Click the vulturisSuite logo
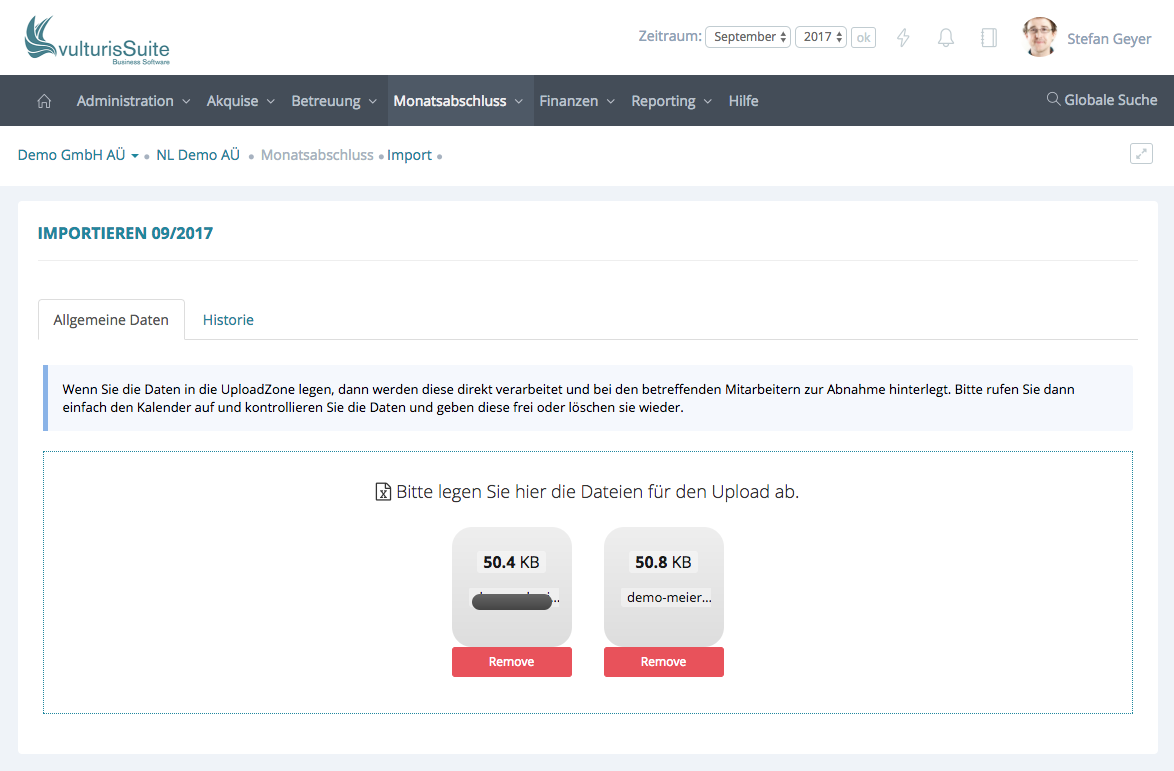 pyautogui.click(x=97, y=40)
